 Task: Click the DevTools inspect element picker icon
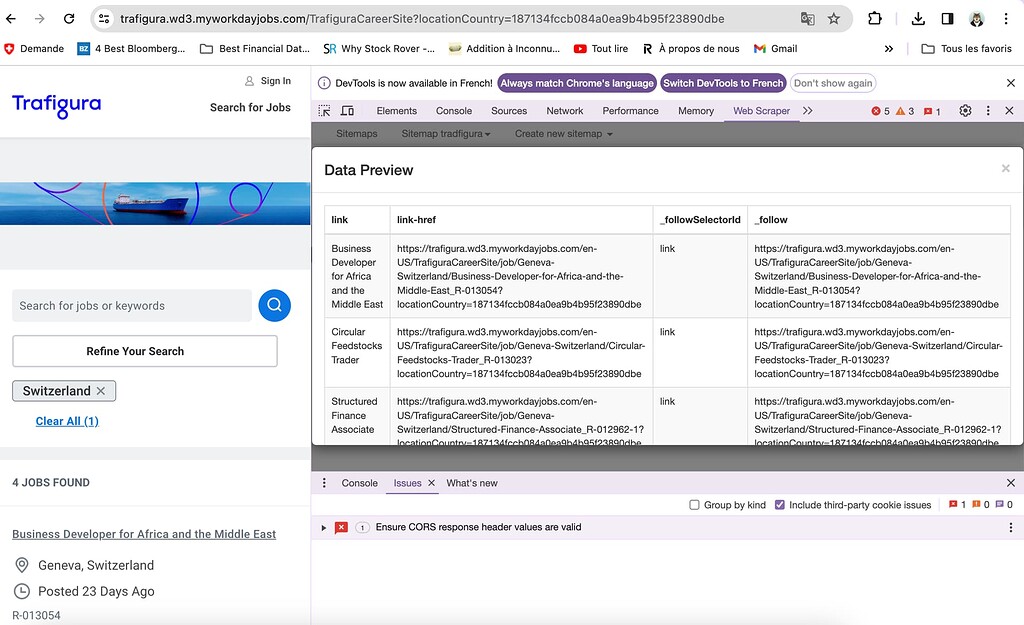point(324,111)
